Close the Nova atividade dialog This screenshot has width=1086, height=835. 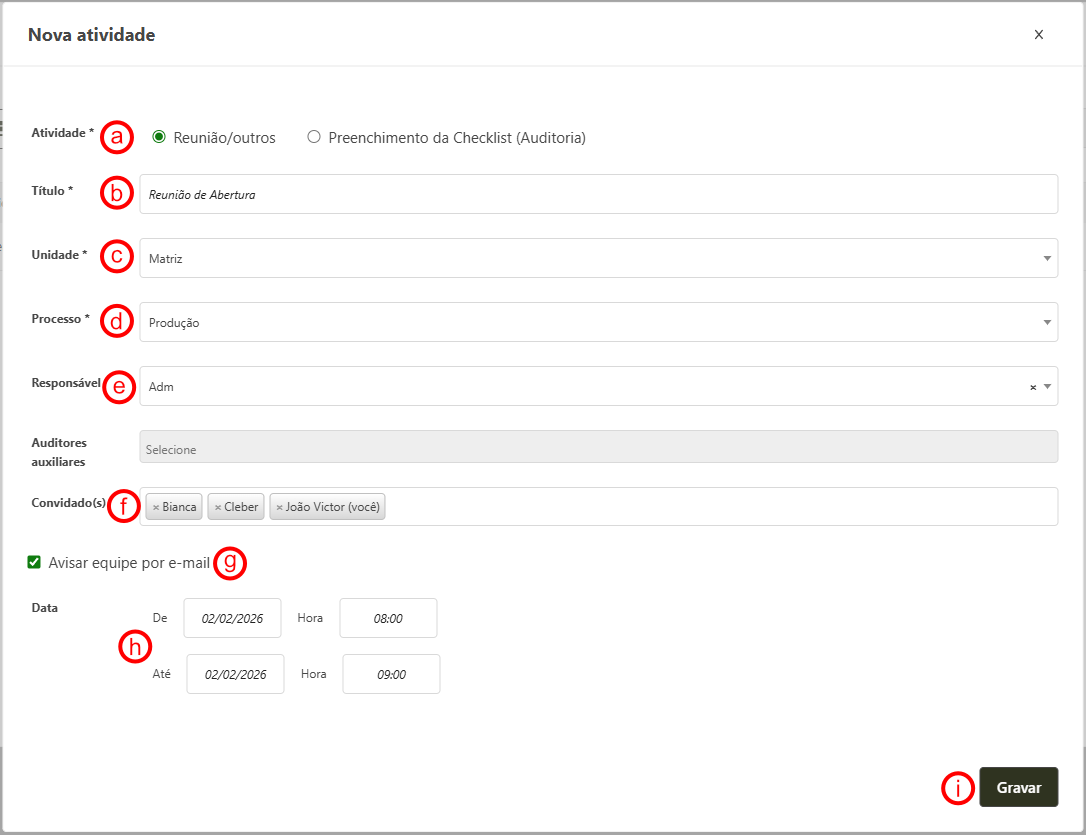pyautogui.click(x=1038, y=35)
